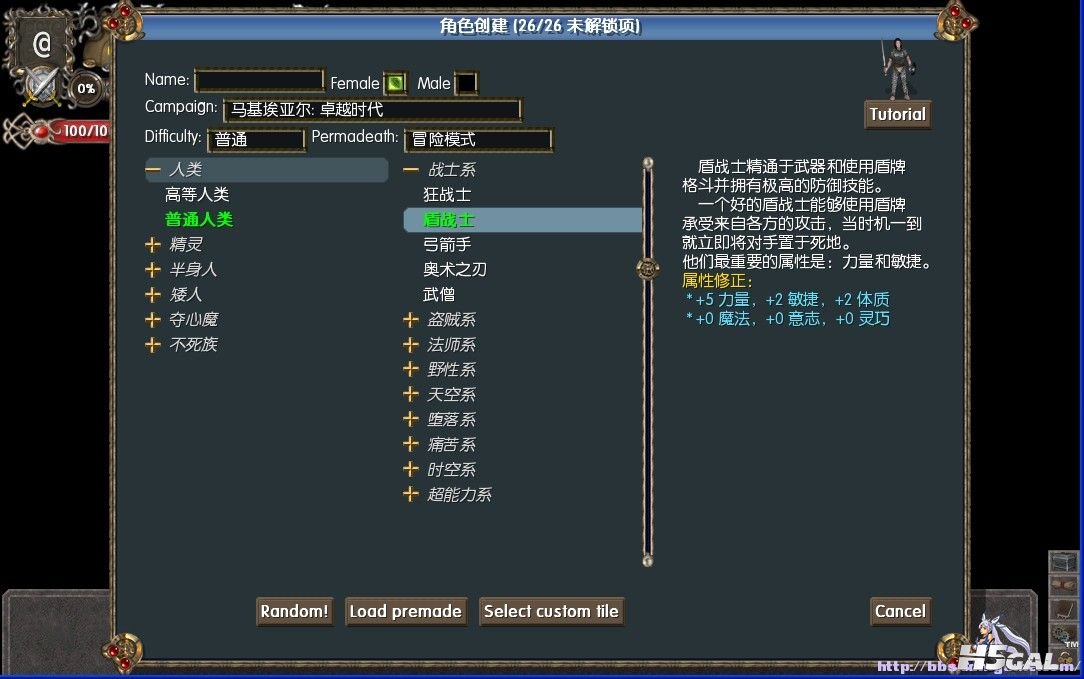Viewport: 1084px width, 679px height.
Task: Check the Female gender box
Action: [395, 83]
